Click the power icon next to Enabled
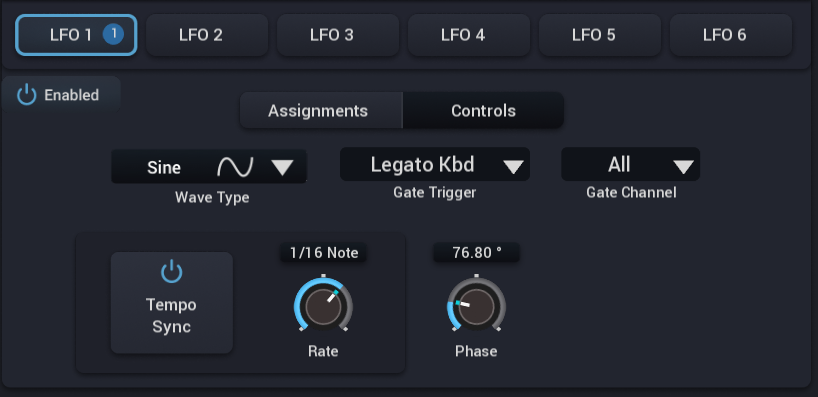The image size is (818, 397). tap(27, 95)
